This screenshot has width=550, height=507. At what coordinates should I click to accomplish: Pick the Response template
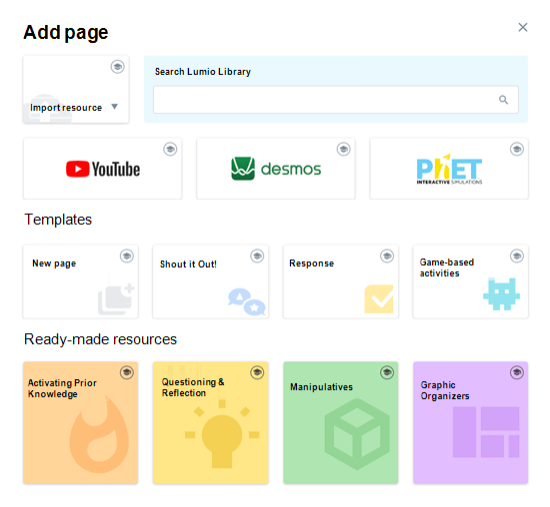(x=341, y=282)
